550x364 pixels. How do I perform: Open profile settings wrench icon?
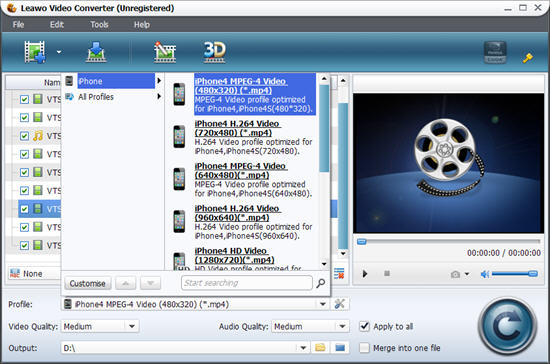340,304
